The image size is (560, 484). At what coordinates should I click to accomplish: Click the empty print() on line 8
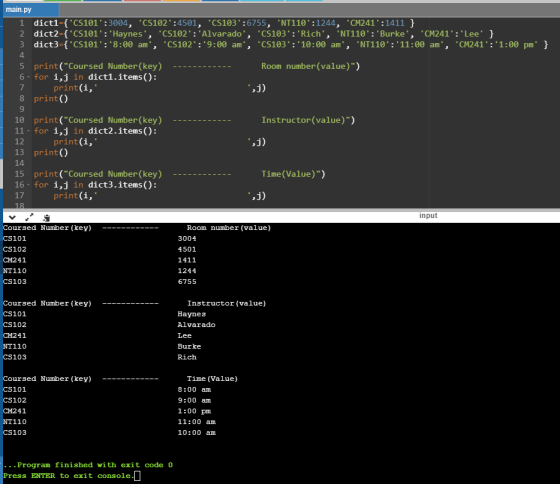pos(51,99)
